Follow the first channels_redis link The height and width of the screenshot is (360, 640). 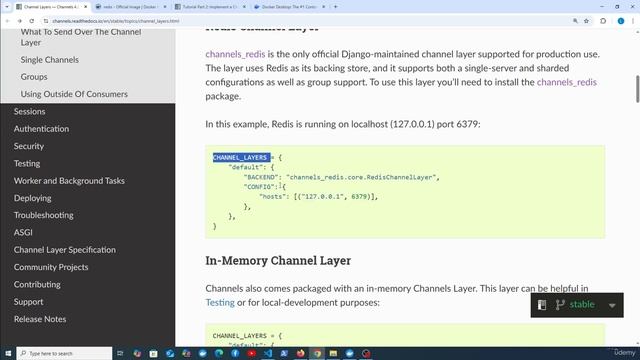coord(235,54)
